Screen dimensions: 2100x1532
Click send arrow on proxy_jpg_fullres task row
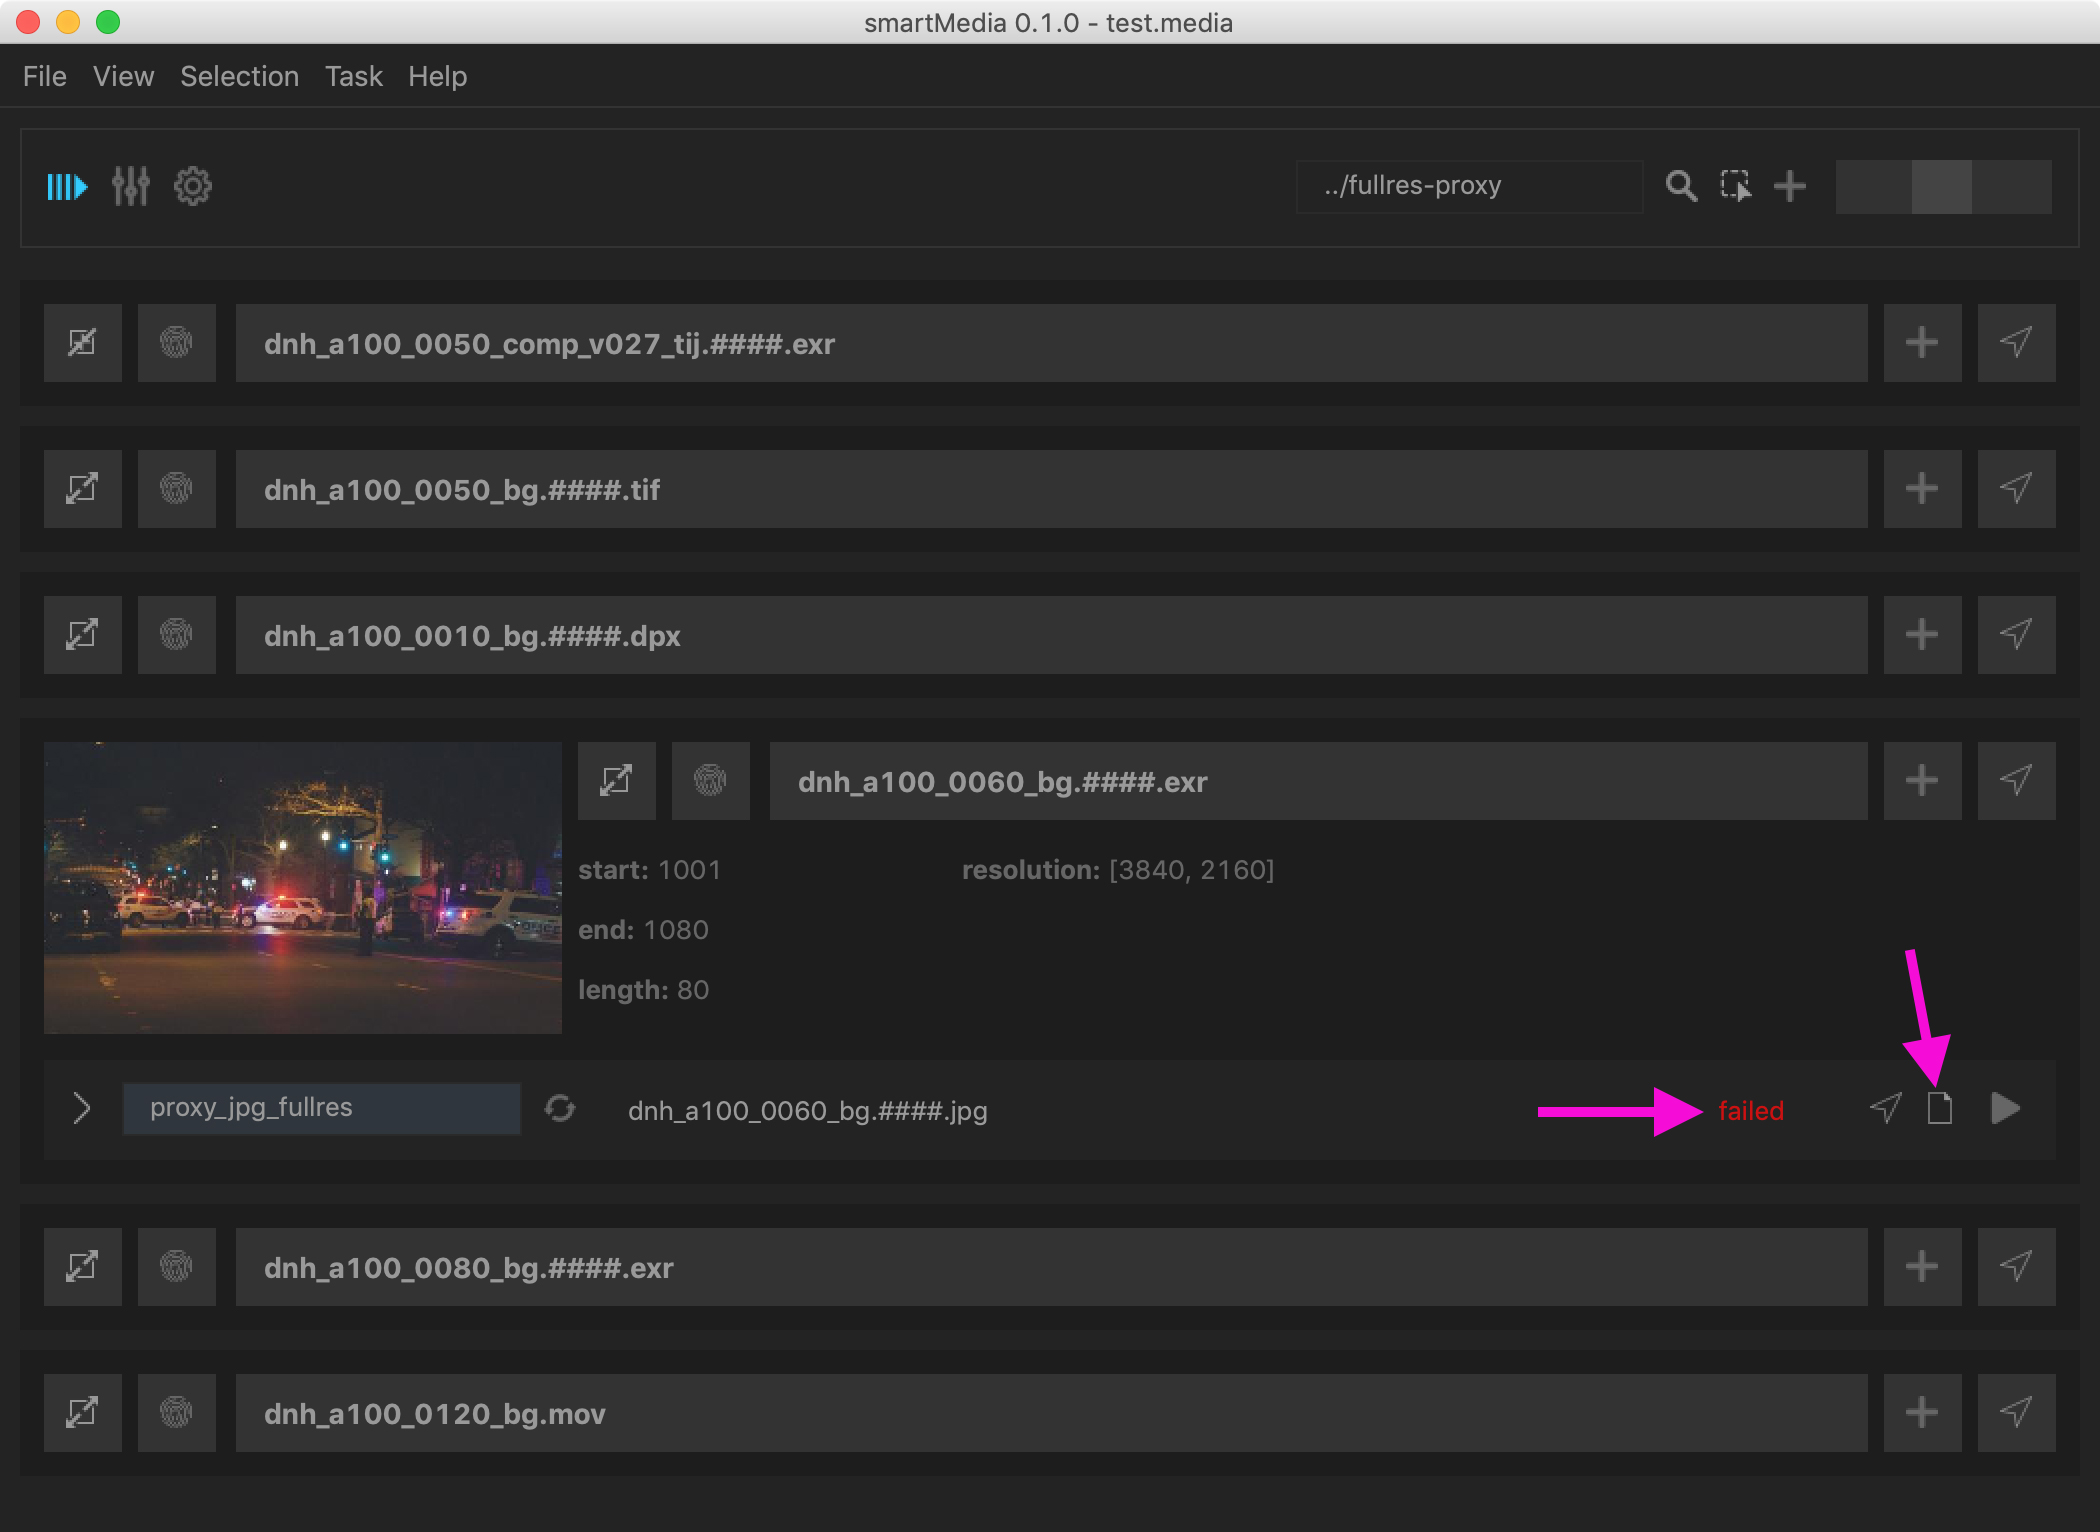click(1885, 1109)
